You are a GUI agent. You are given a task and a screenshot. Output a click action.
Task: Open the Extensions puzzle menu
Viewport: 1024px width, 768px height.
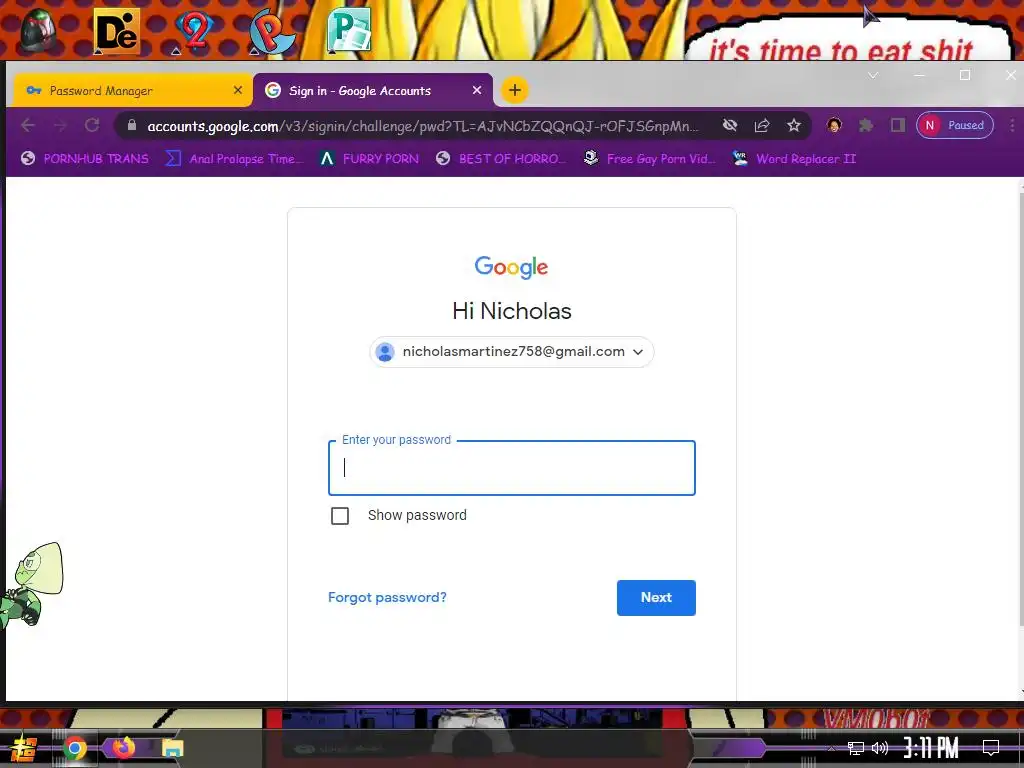coord(866,125)
